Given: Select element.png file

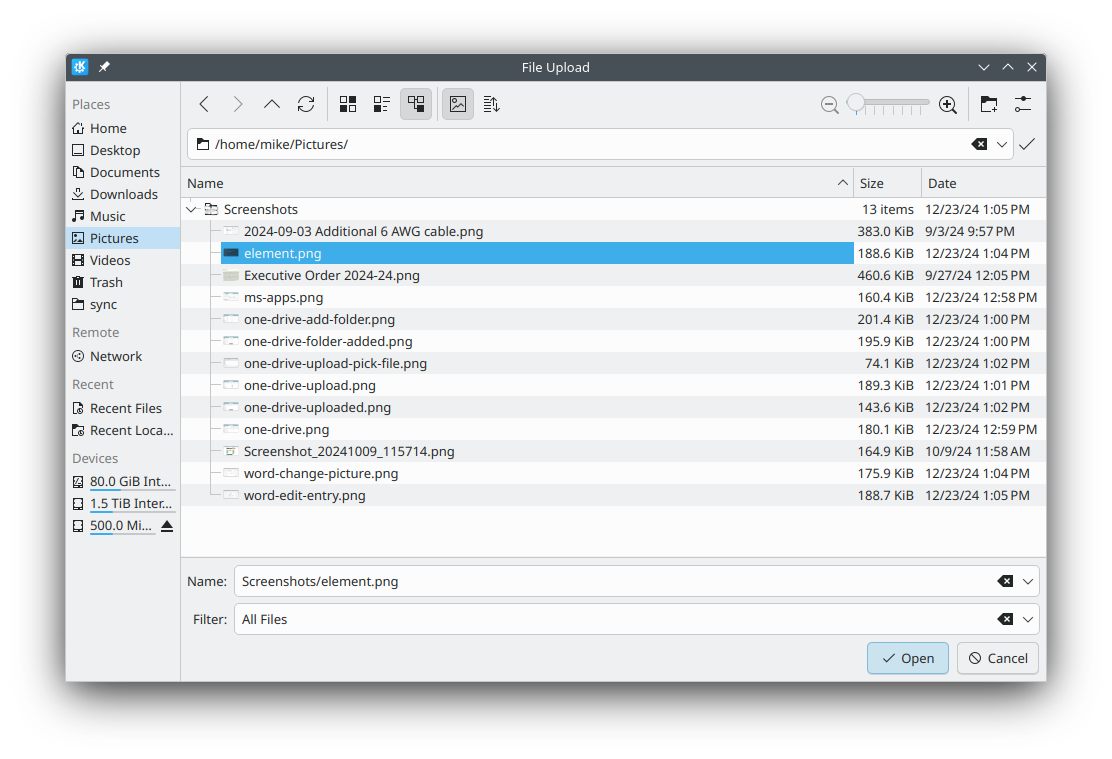Looking at the screenshot, I should (613, 253).
